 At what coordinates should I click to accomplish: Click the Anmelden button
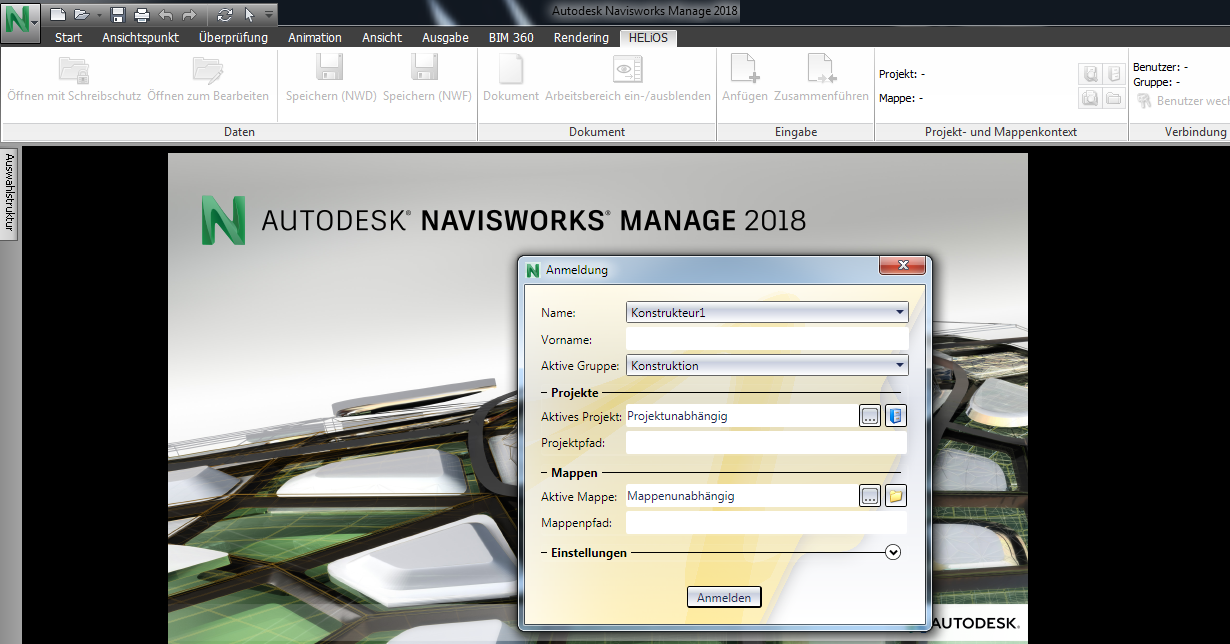724,597
